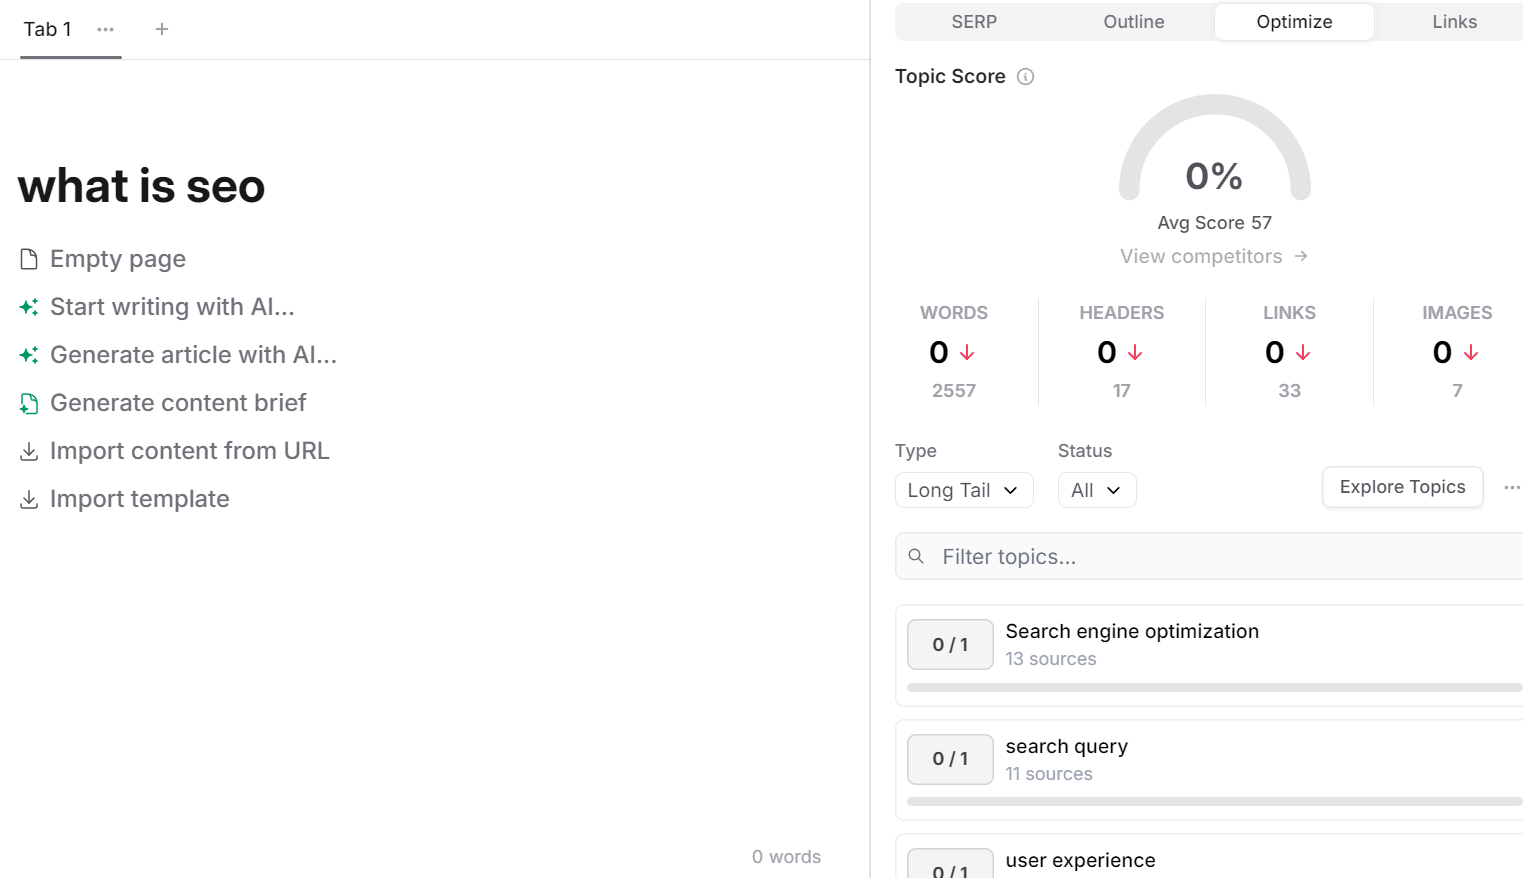This screenshot has height=878, width=1523.
Task: Select Tab 1
Action: click(x=48, y=29)
